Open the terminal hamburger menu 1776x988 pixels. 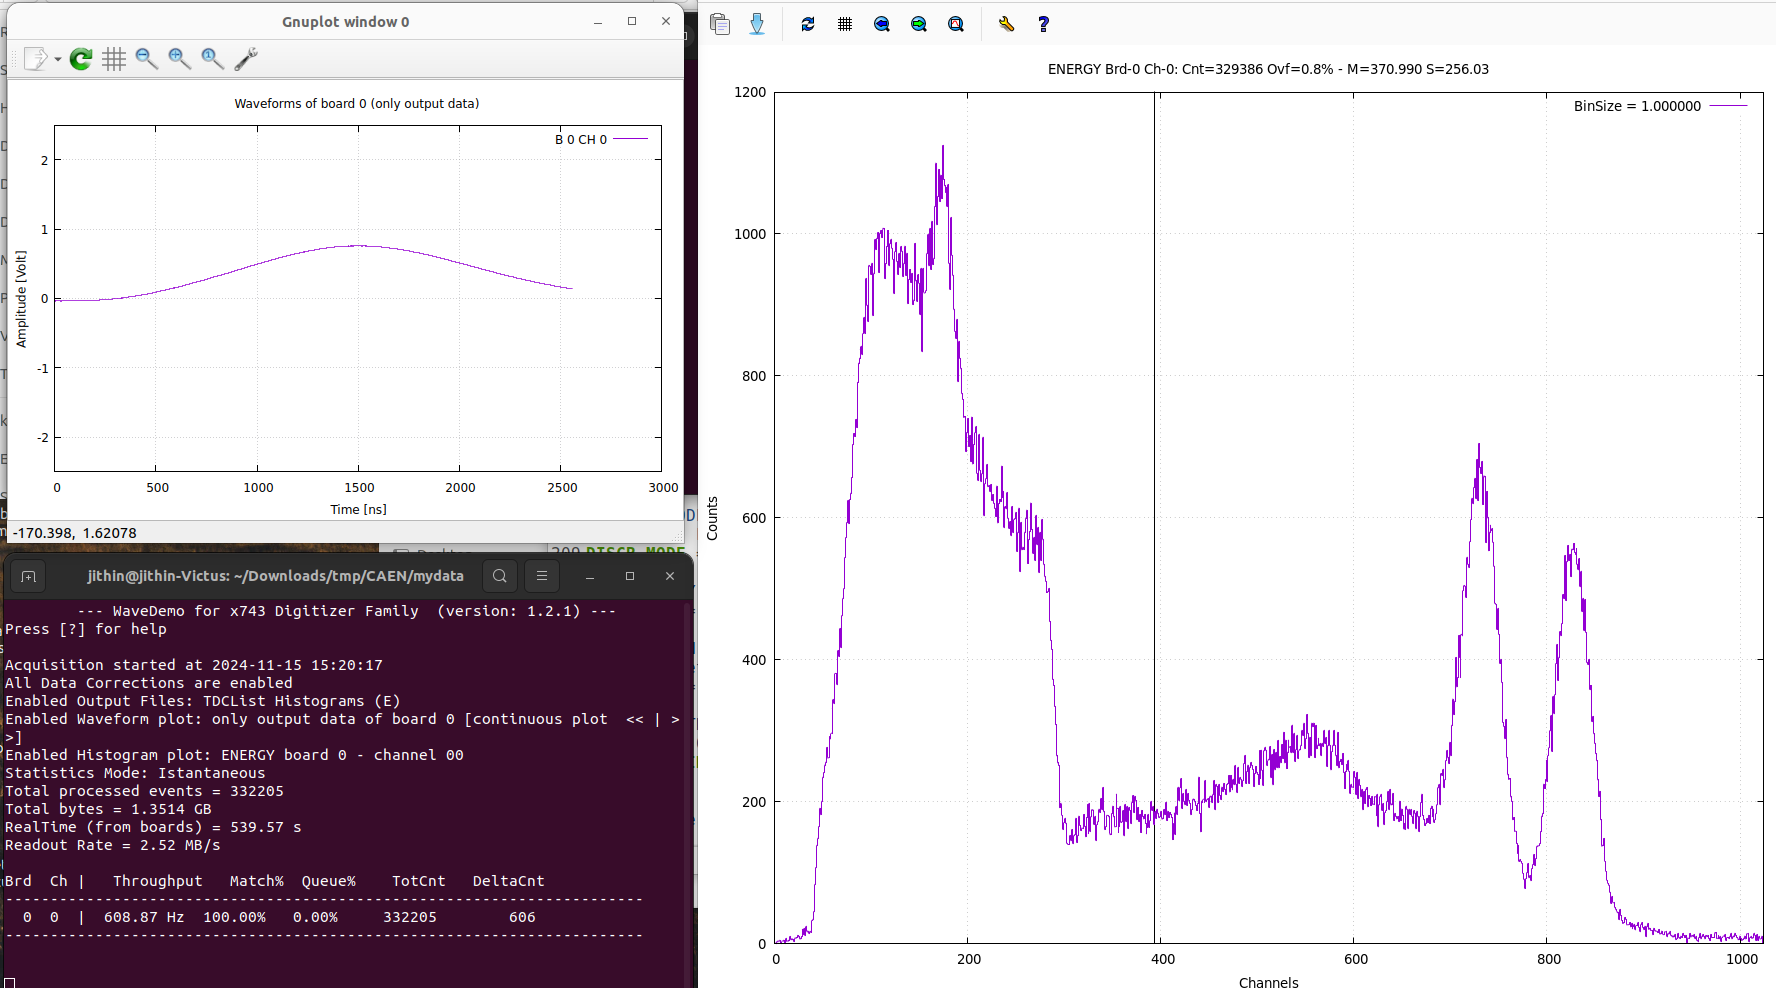coord(542,576)
